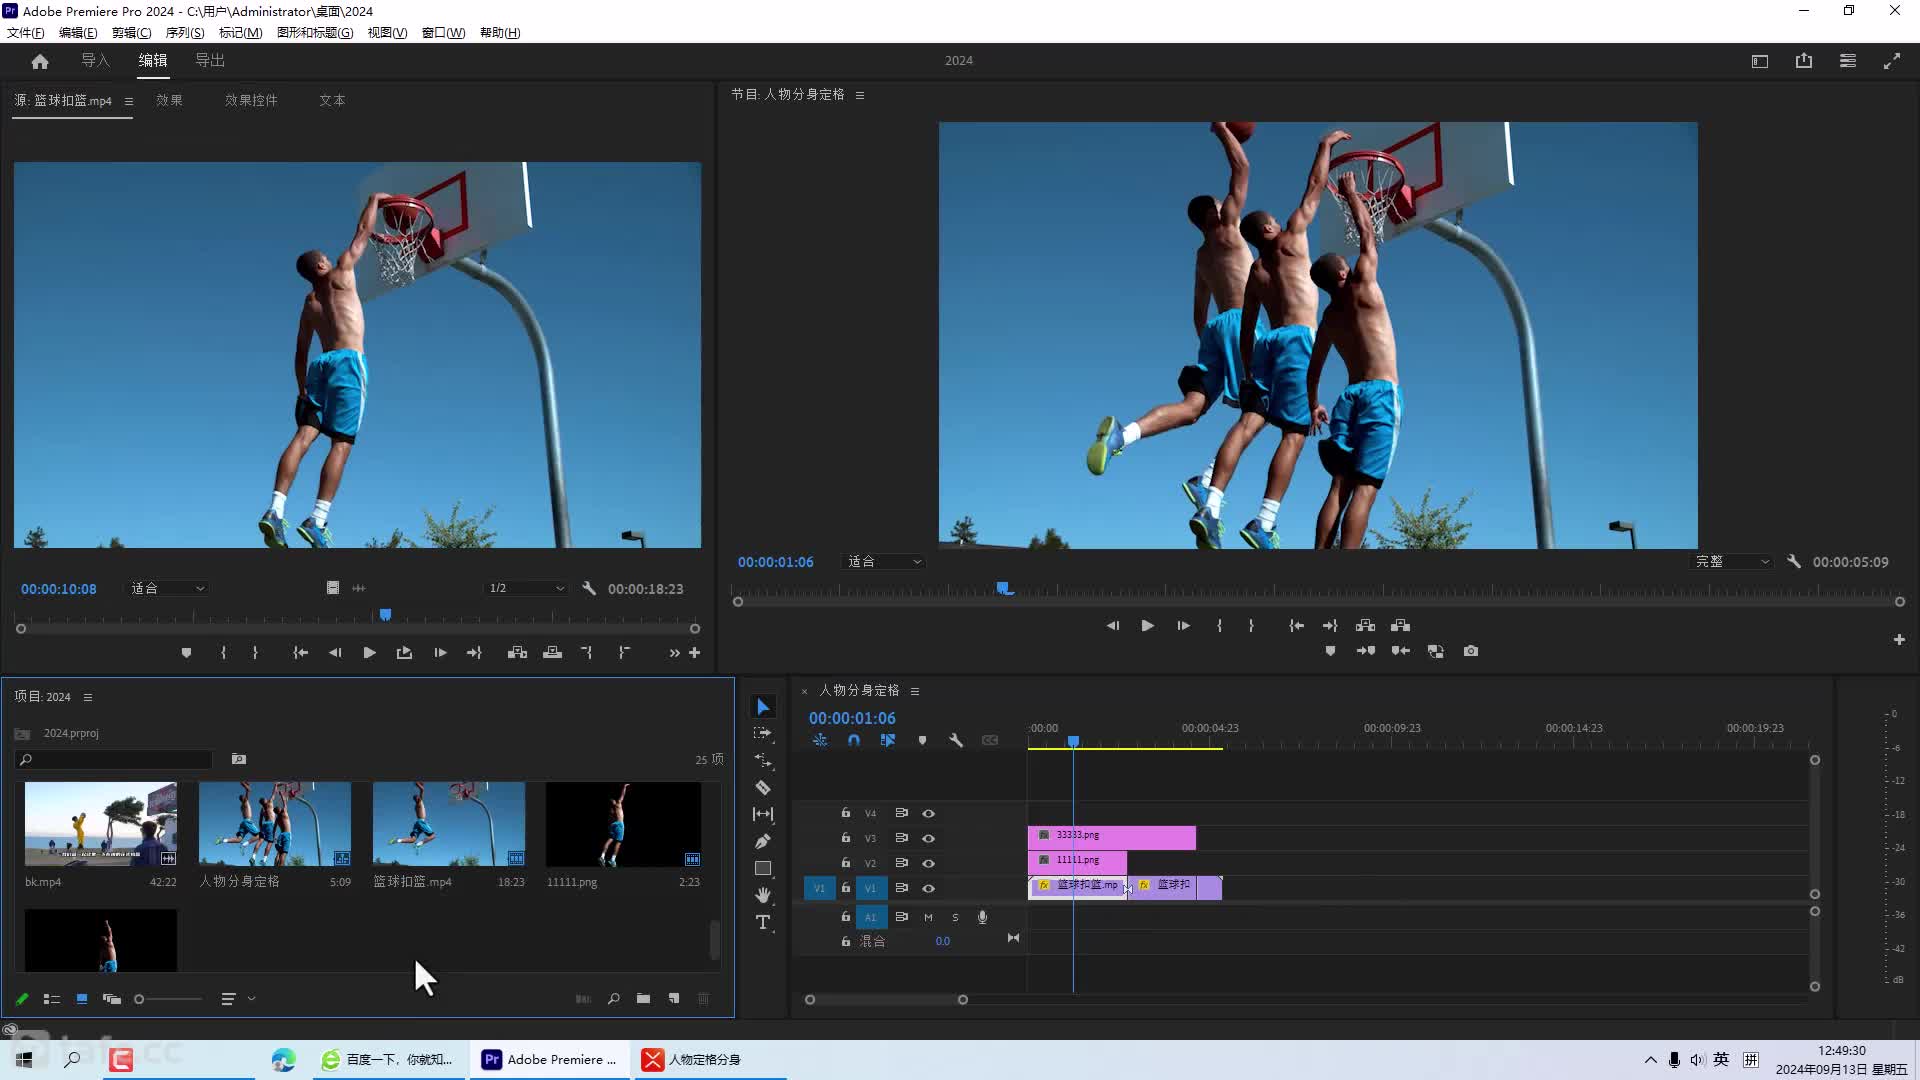This screenshot has height=1080, width=1920.
Task: Select the 人物分身定格 sequence thumbnail
Action: (x=275, y=824)
